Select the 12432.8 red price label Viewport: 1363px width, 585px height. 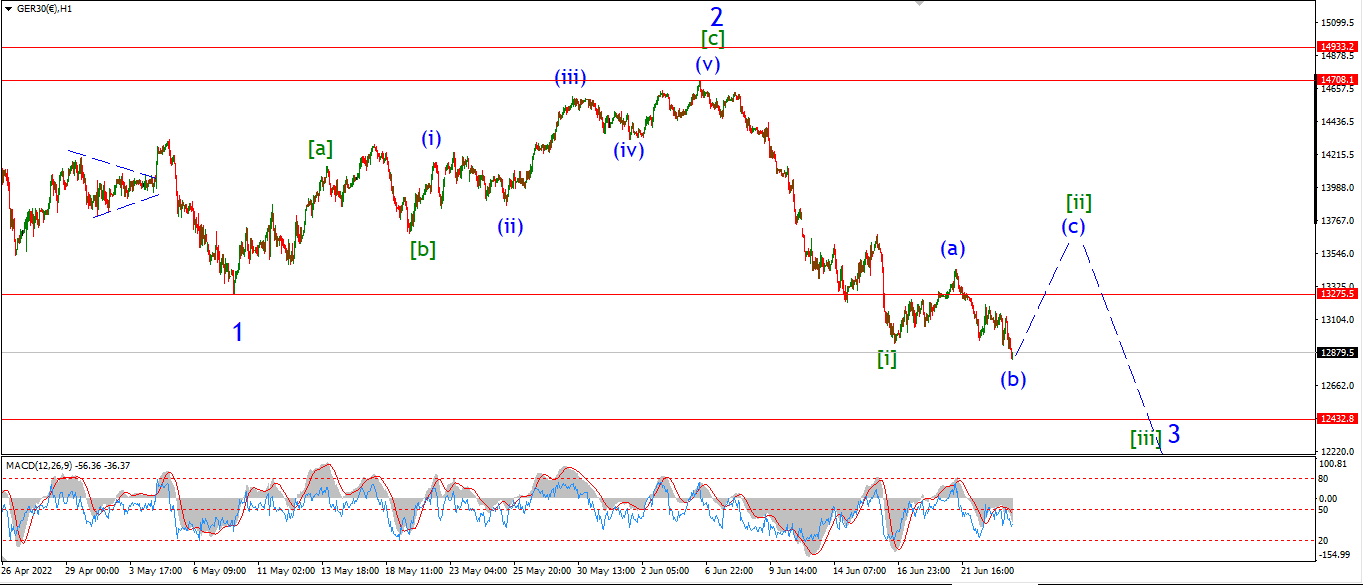point(1337,419)
